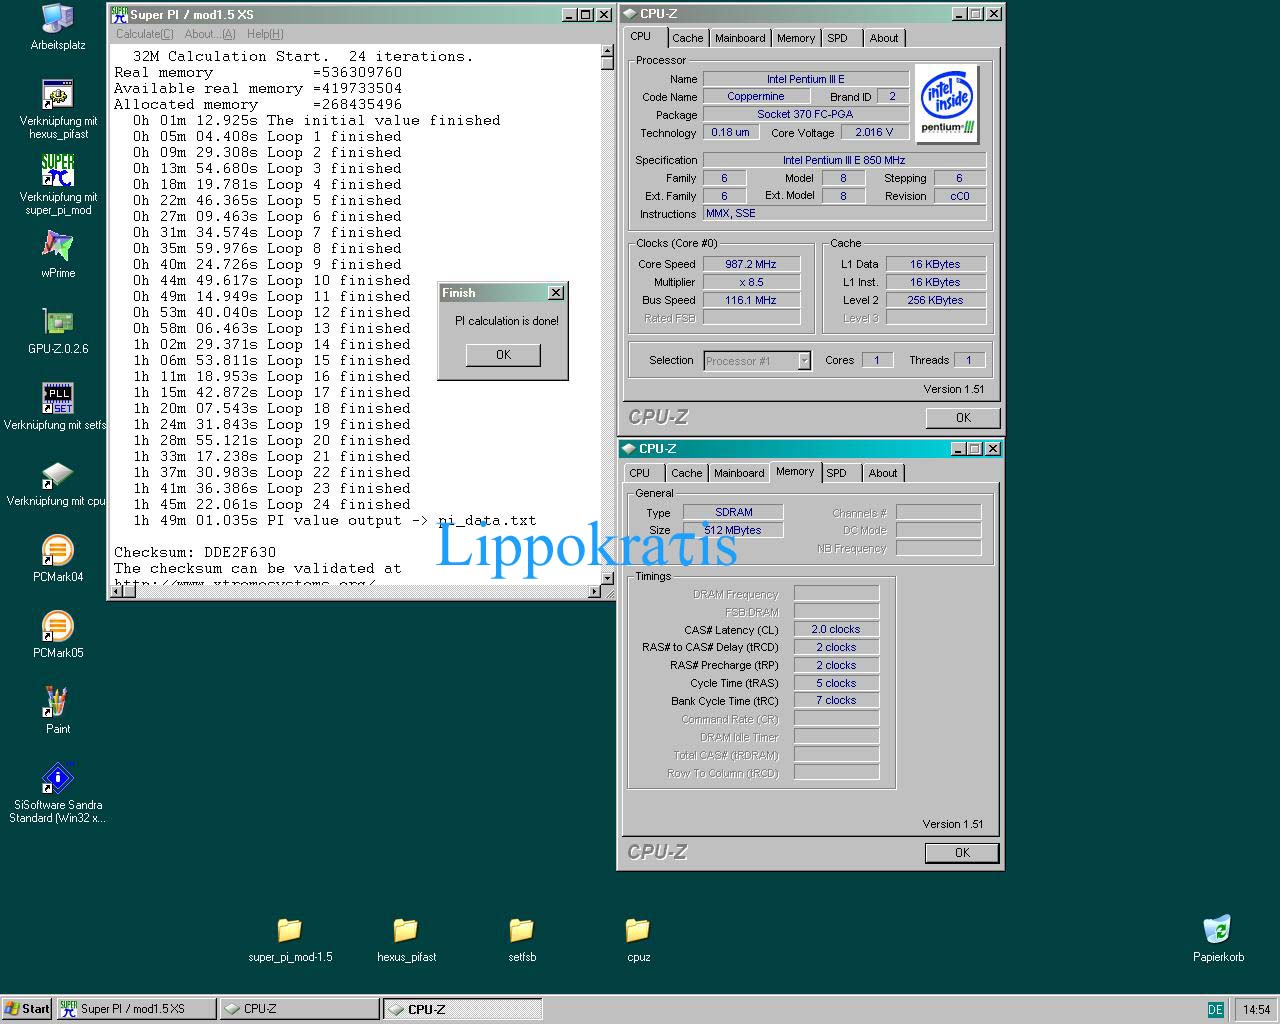Open the cpuz shortcut on desktop
Image resolution: width=1280 pixels, height=1024 pixels.
tap(58, 474)
